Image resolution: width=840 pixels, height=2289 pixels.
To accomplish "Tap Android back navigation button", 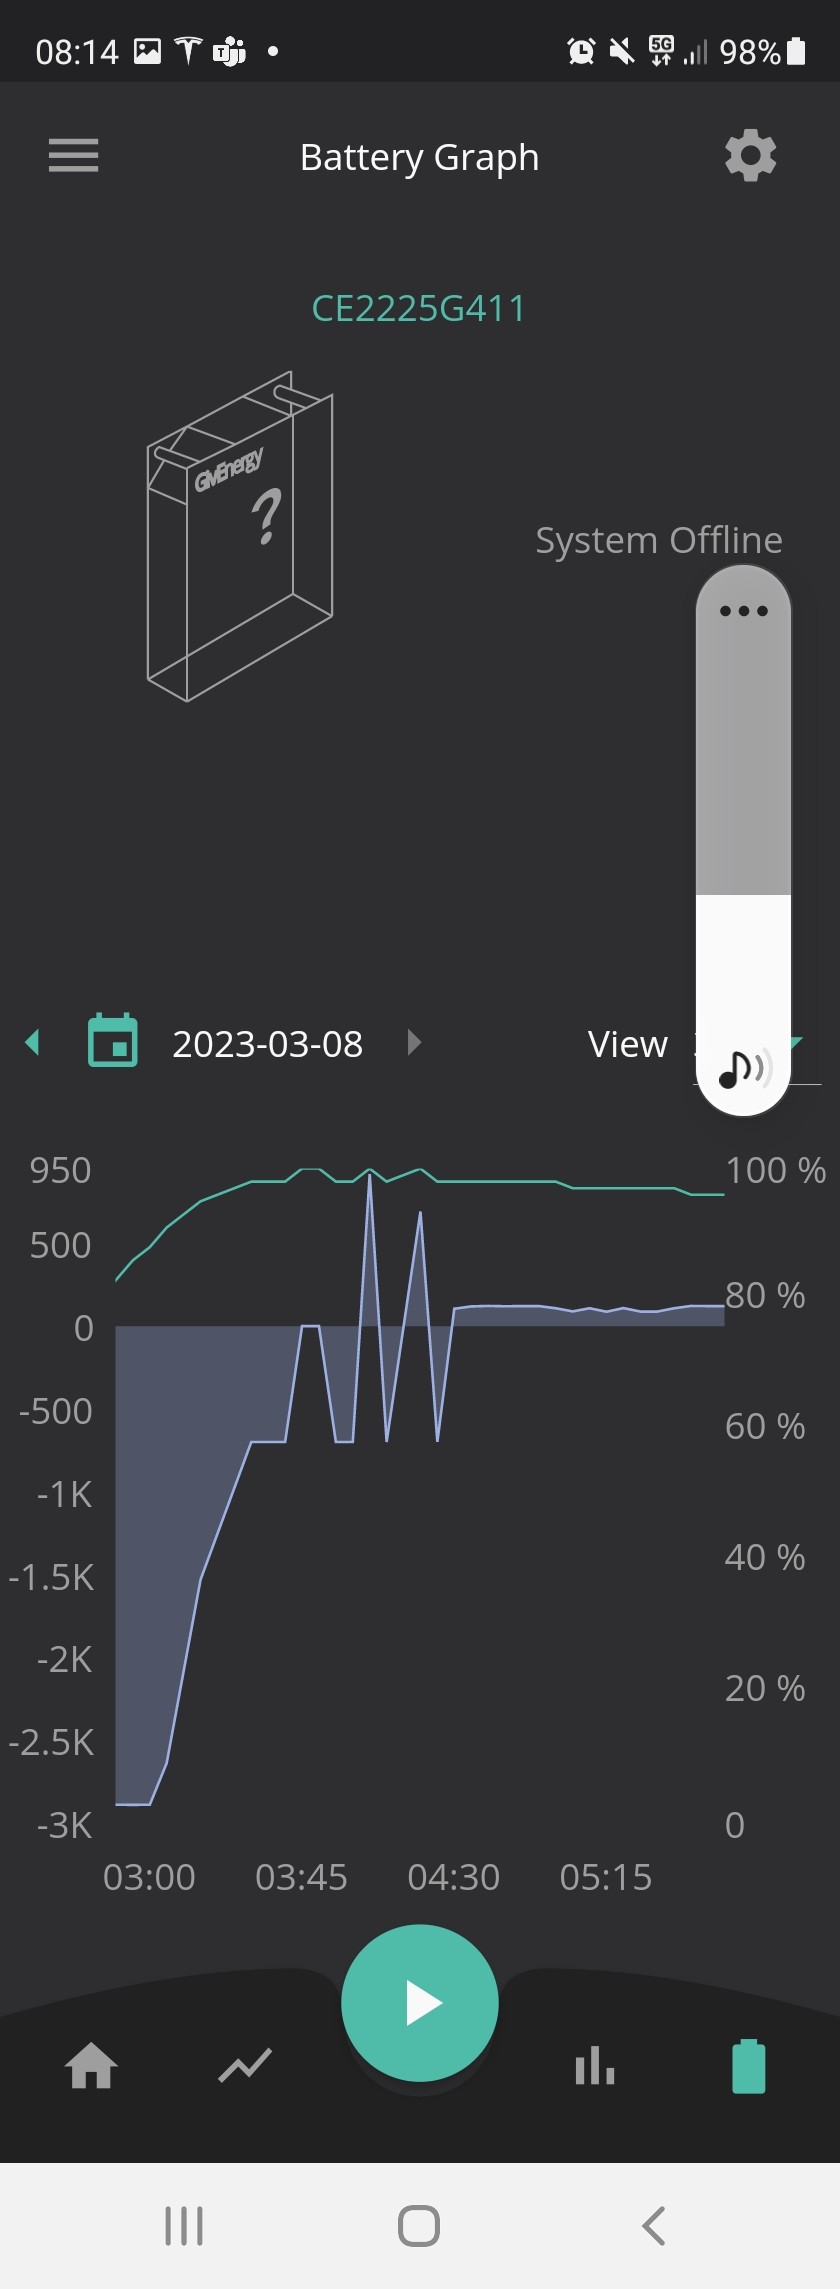I will pos(654,2226).
